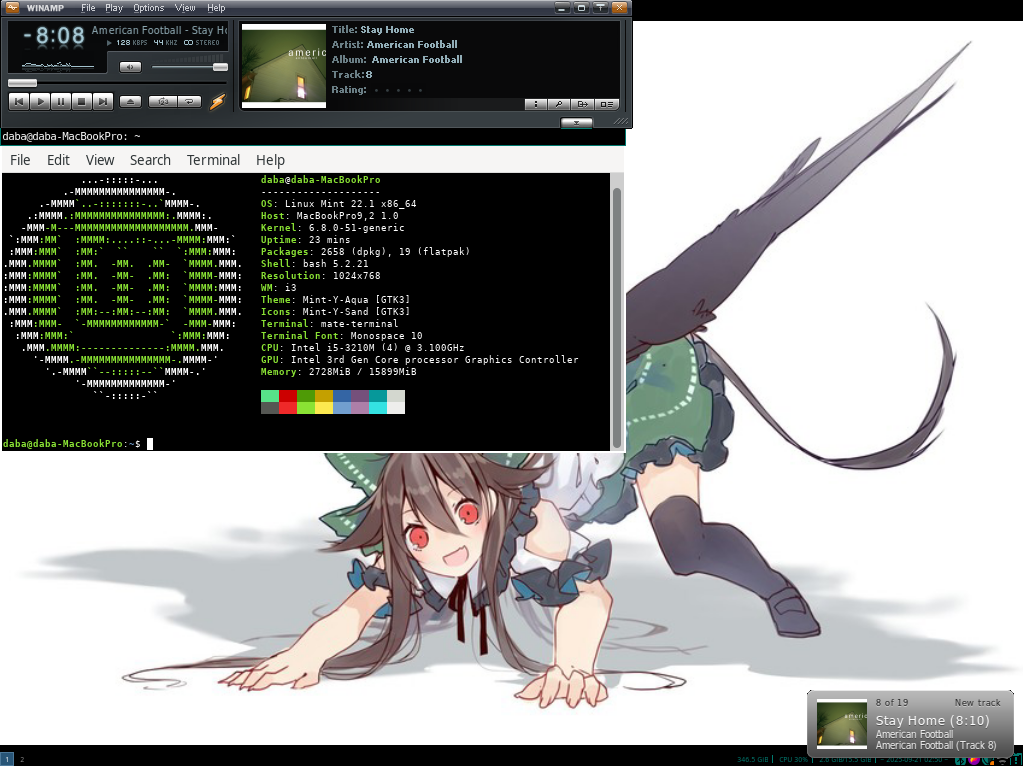Click the Wi-Fi tray icon
This screenshot has height=766, width=1023.
(1003, 760)
